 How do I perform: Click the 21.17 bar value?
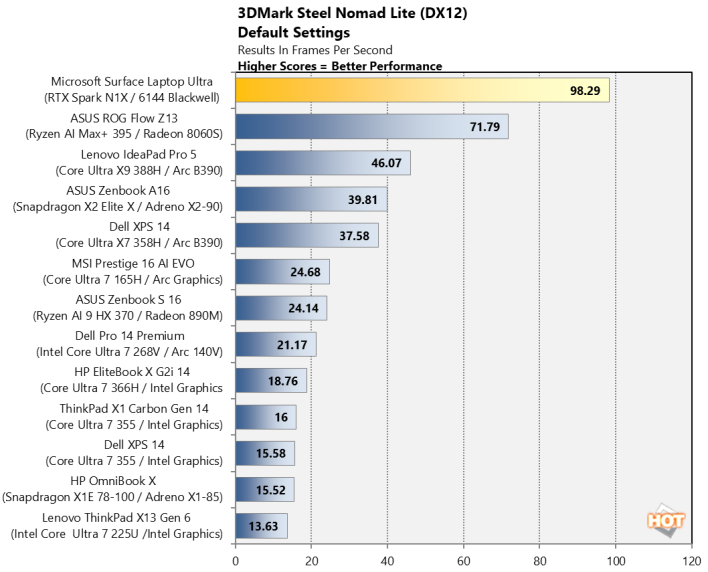tap(292, 345)
